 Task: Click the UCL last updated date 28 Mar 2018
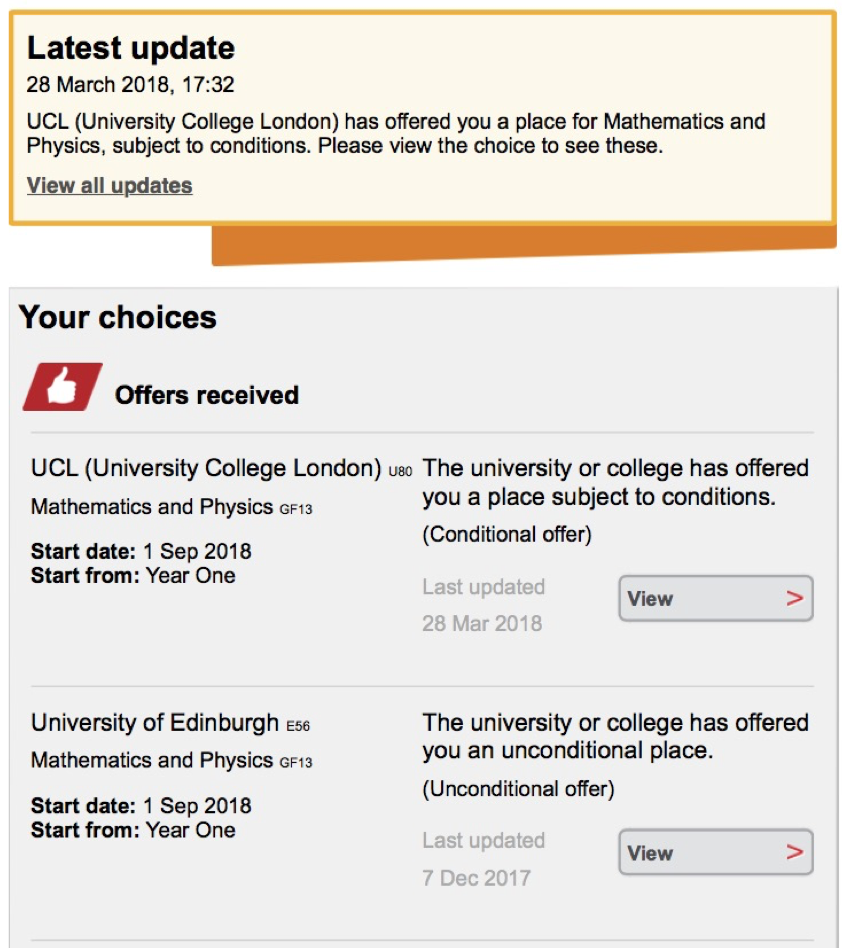(482, 624)
